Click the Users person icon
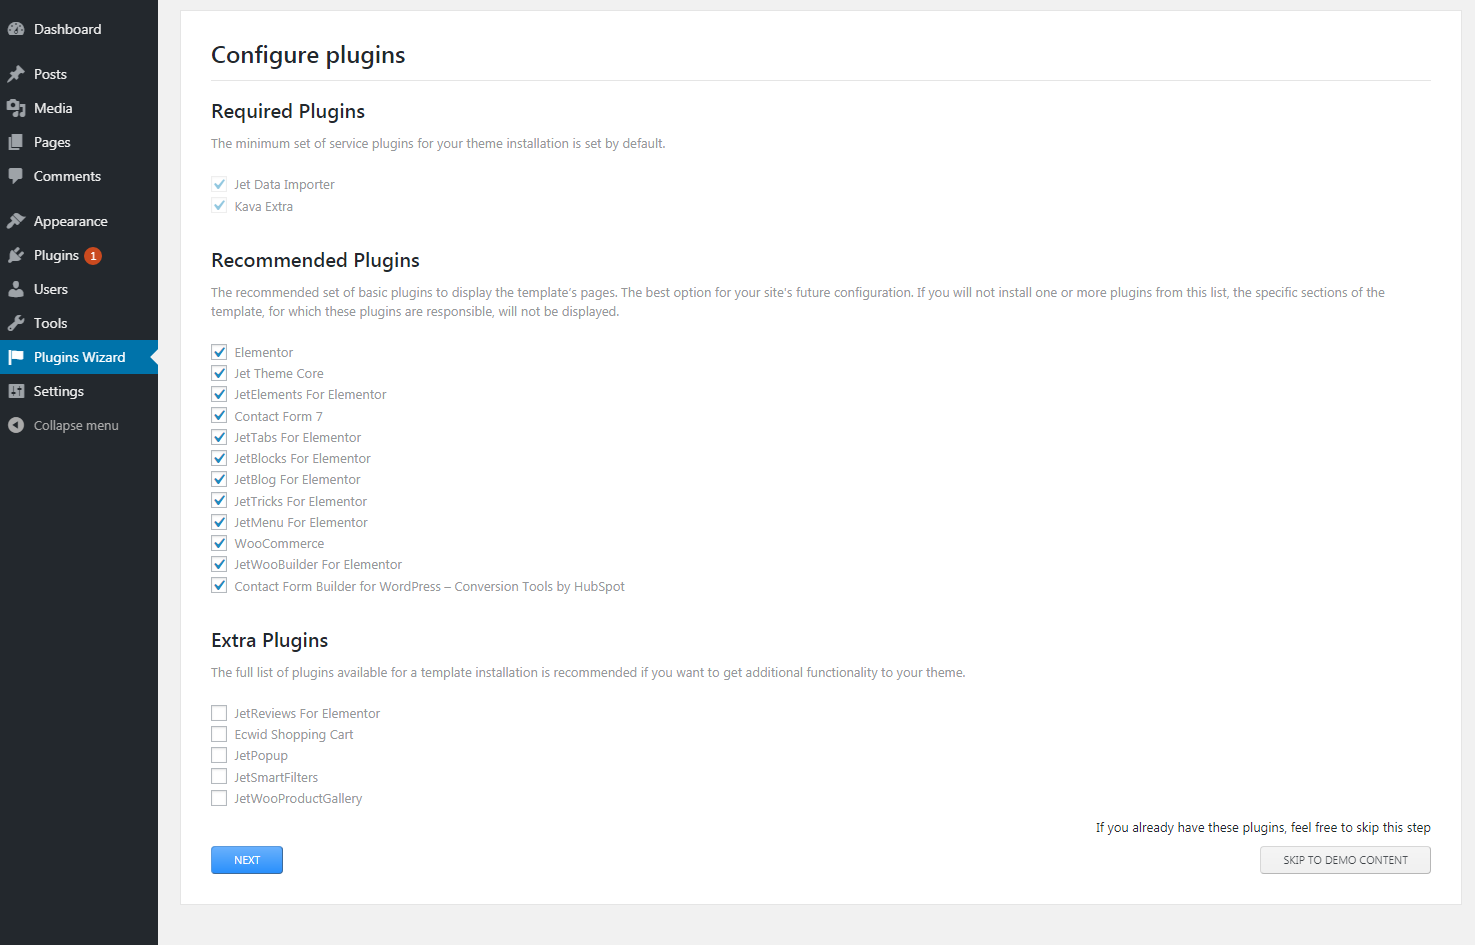Image resolution: width=1475 pixels, height=945 pixels. [x=16, y=289]
